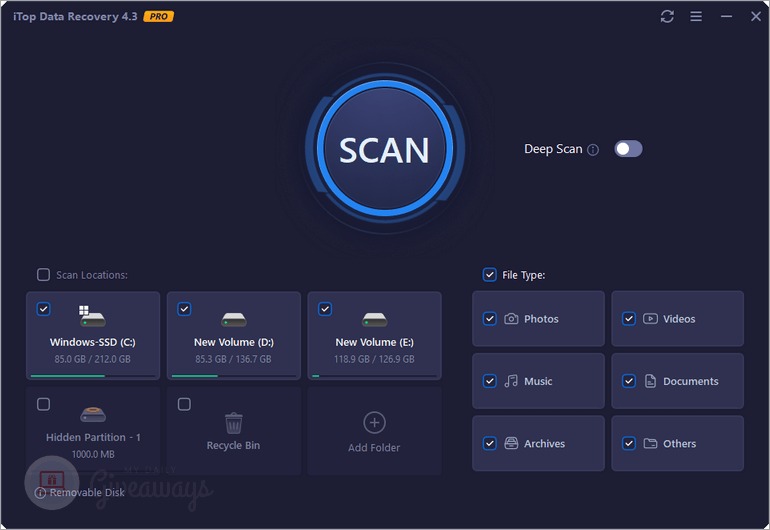Click the Add Folder plus icon
The height and width of the screenshot is (530, 770).
[374, 422]
